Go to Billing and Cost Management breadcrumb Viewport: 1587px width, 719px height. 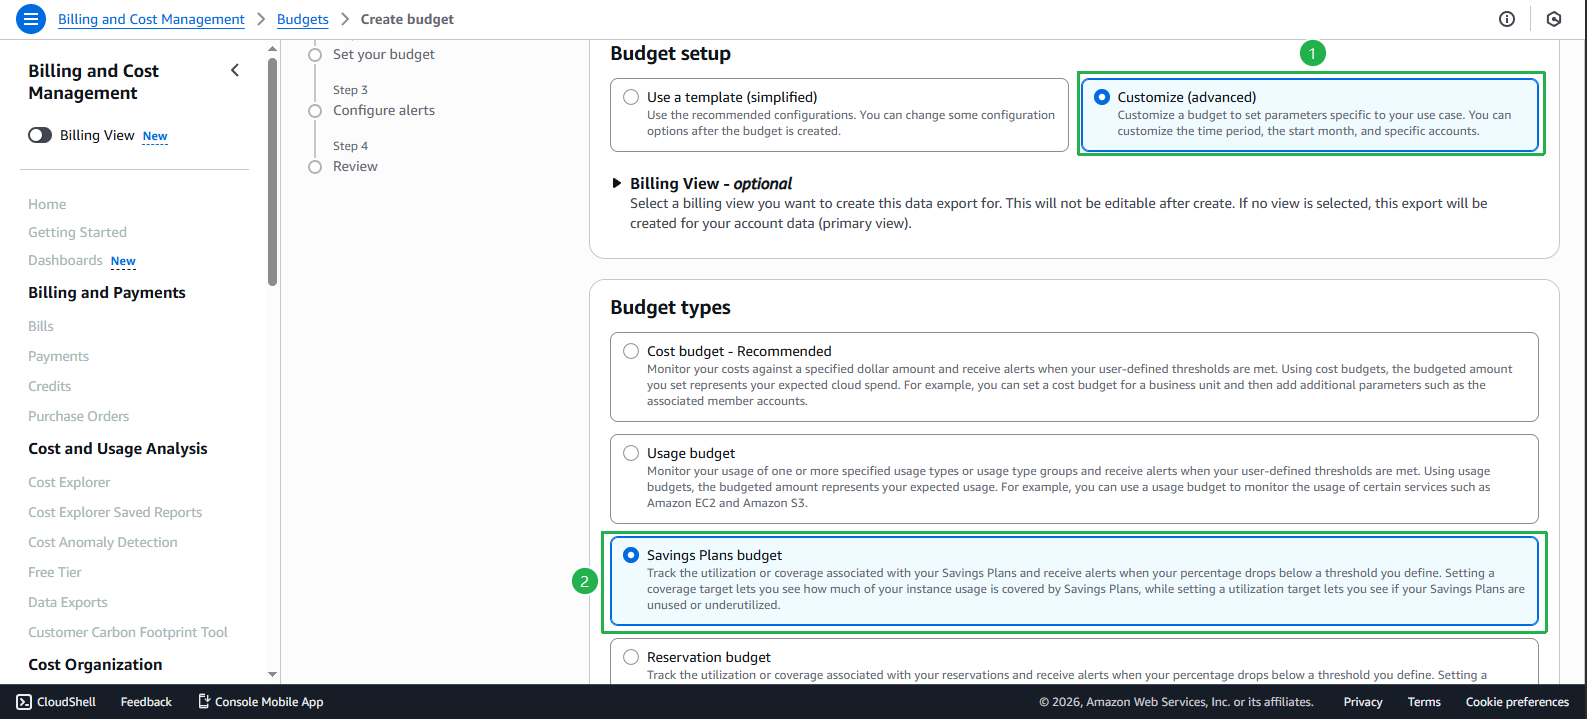pyautogui.click(x=151, y=19)
